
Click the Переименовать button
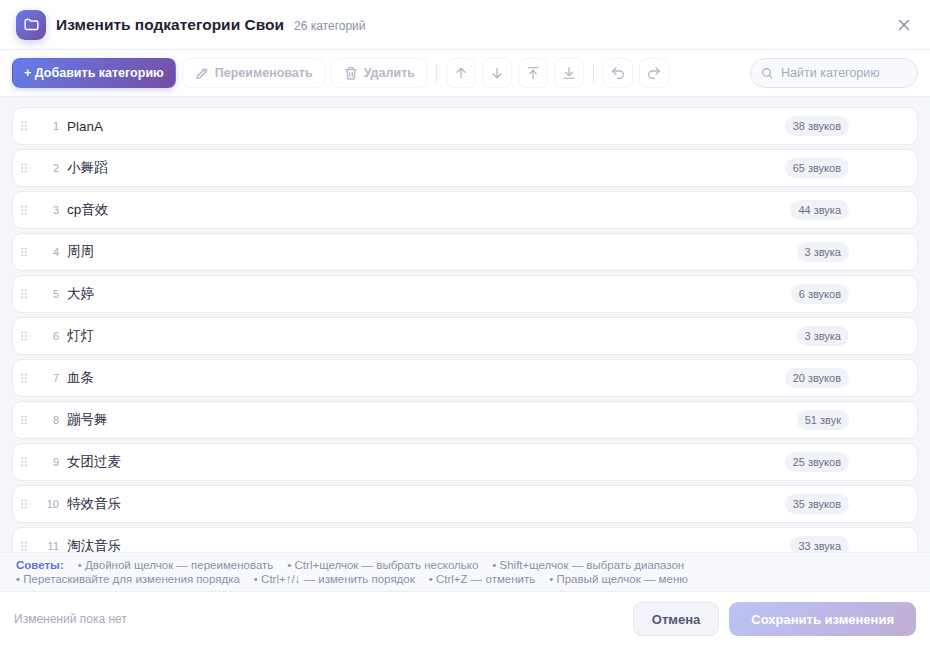click(x=253, y=73)
